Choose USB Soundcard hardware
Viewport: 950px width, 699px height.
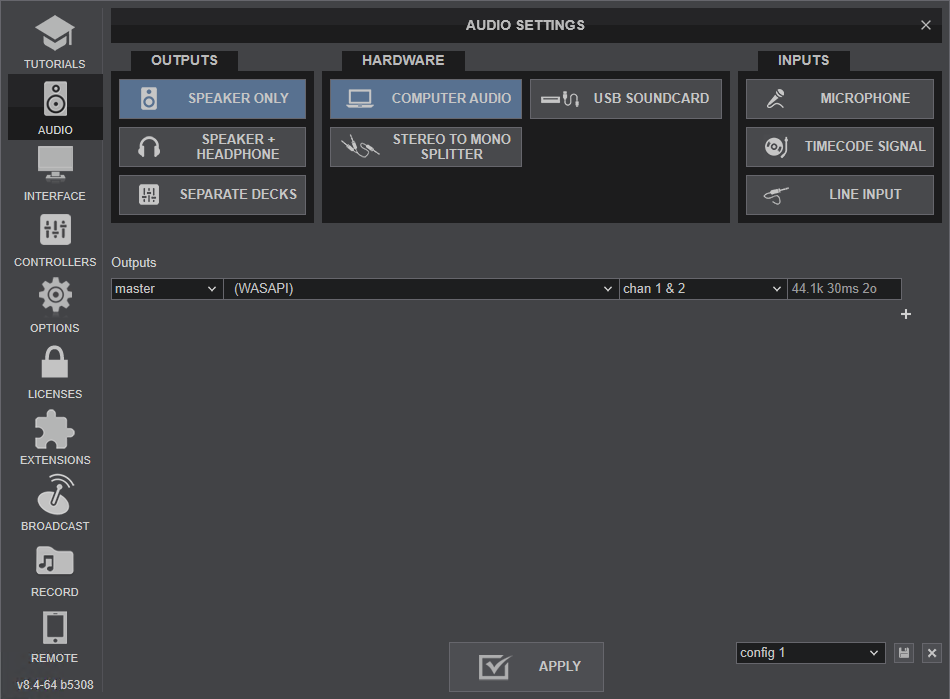coord(626,99)
